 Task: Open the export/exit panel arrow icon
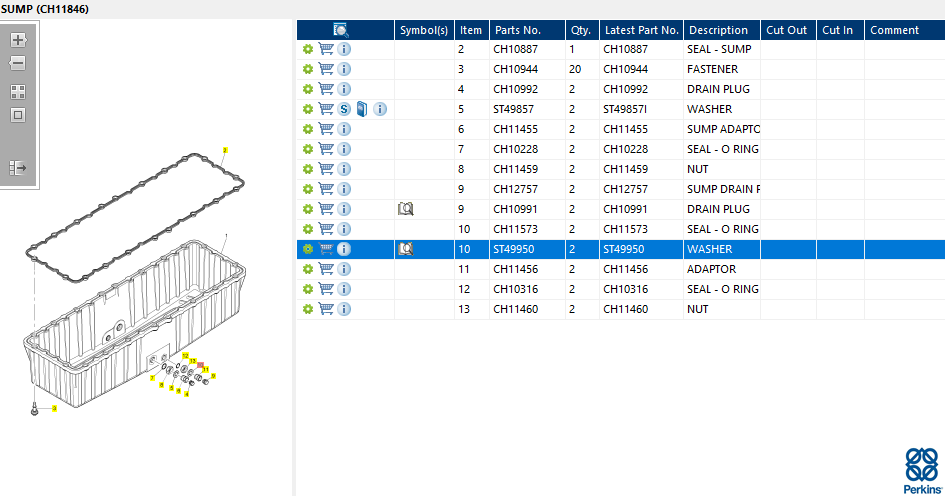pos(18,168)
